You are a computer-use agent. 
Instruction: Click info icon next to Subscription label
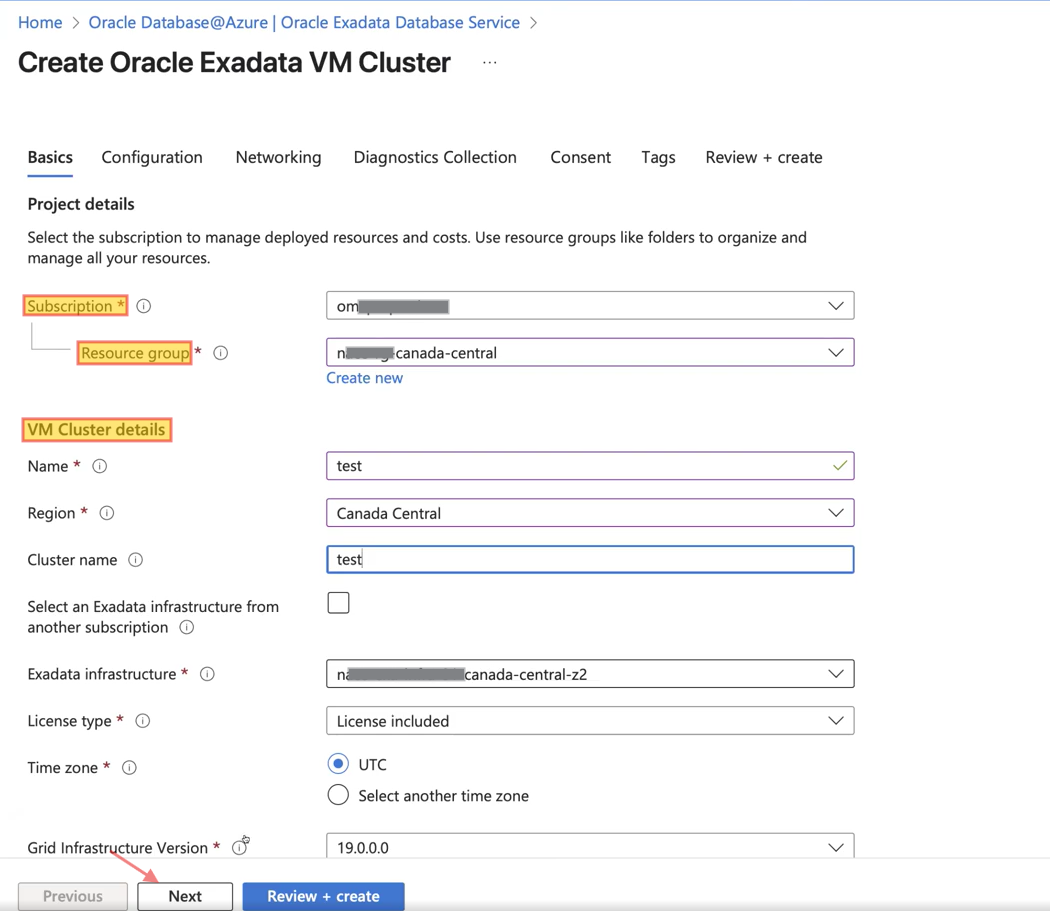click(x=144, y=306)
